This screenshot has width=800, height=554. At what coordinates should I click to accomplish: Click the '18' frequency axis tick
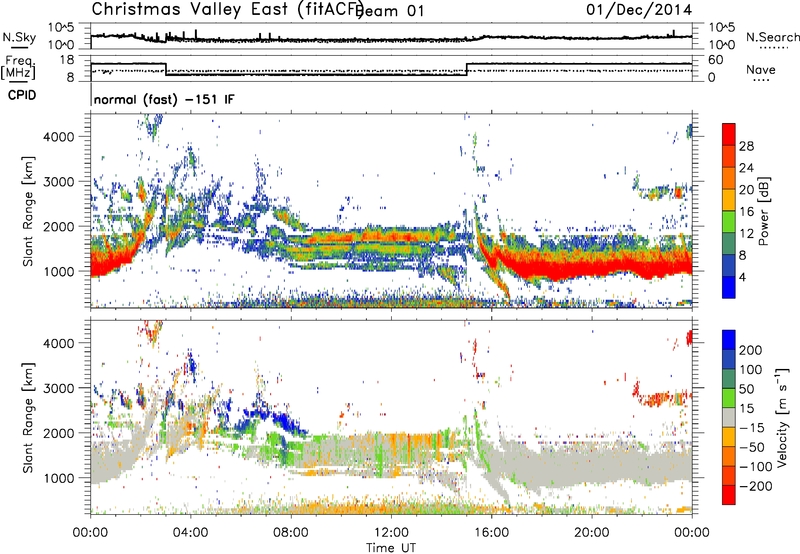coord(67,60)
